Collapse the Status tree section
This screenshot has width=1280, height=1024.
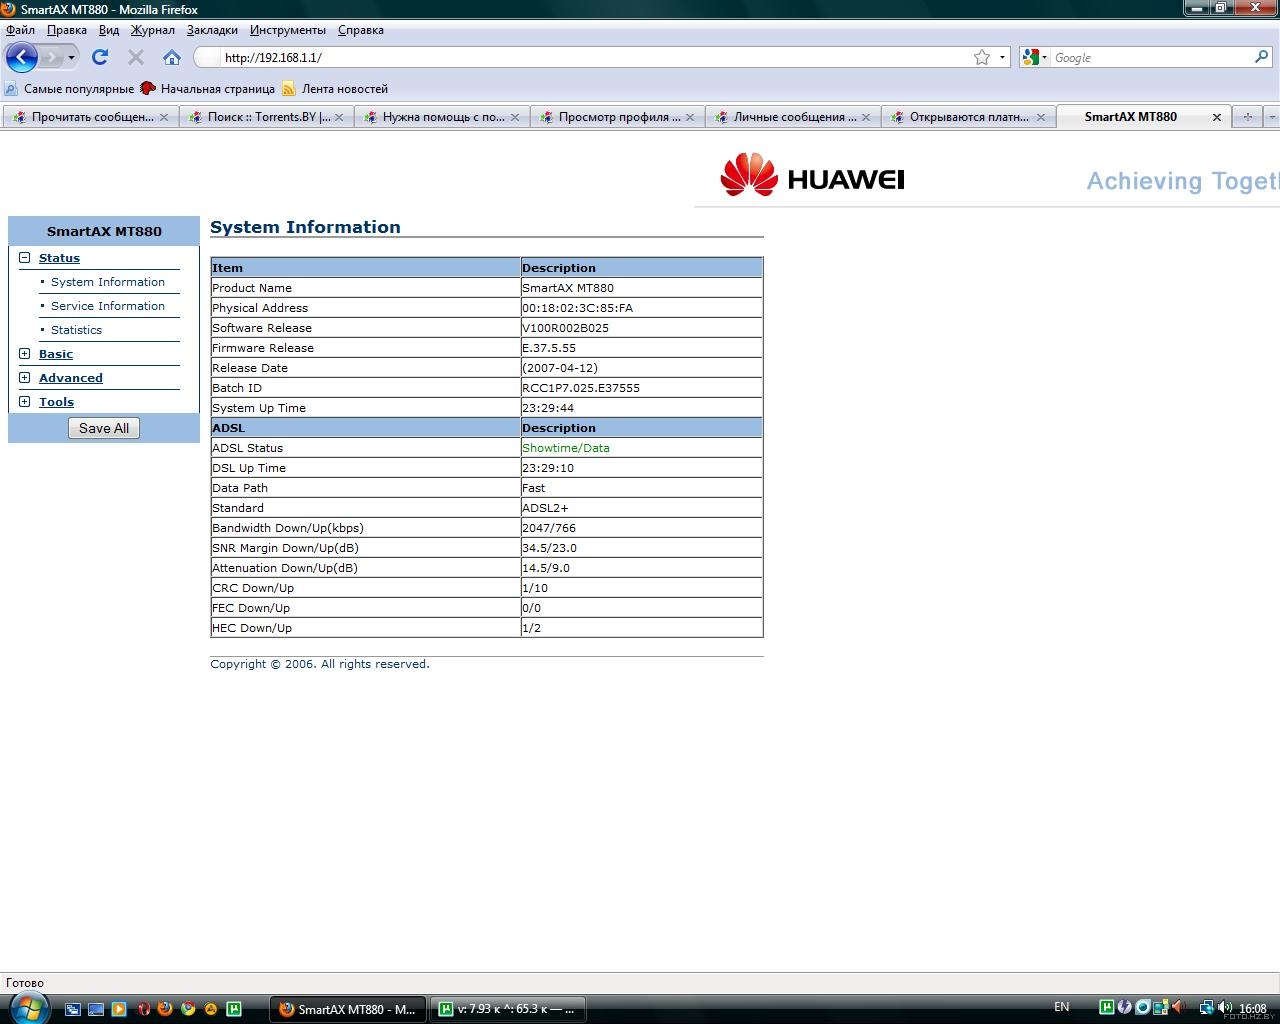25,258
